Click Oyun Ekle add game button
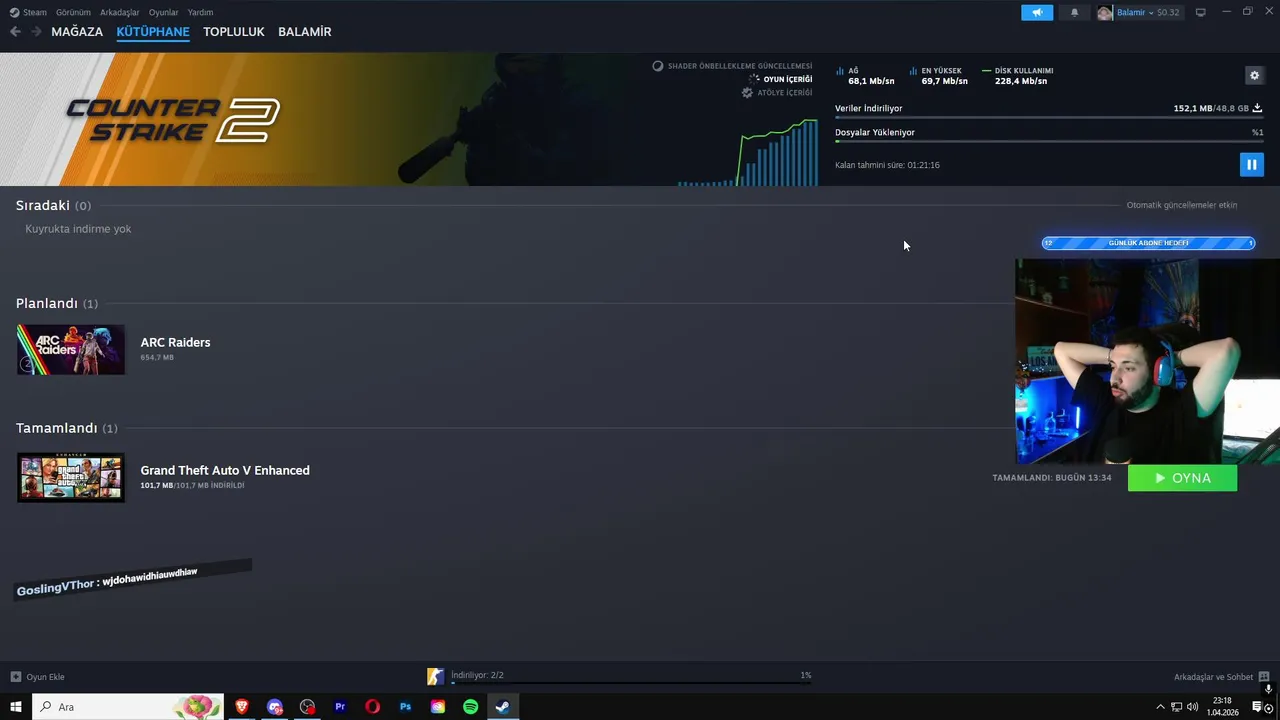This screenshot has height=720, width=1280. pos(37,677)
